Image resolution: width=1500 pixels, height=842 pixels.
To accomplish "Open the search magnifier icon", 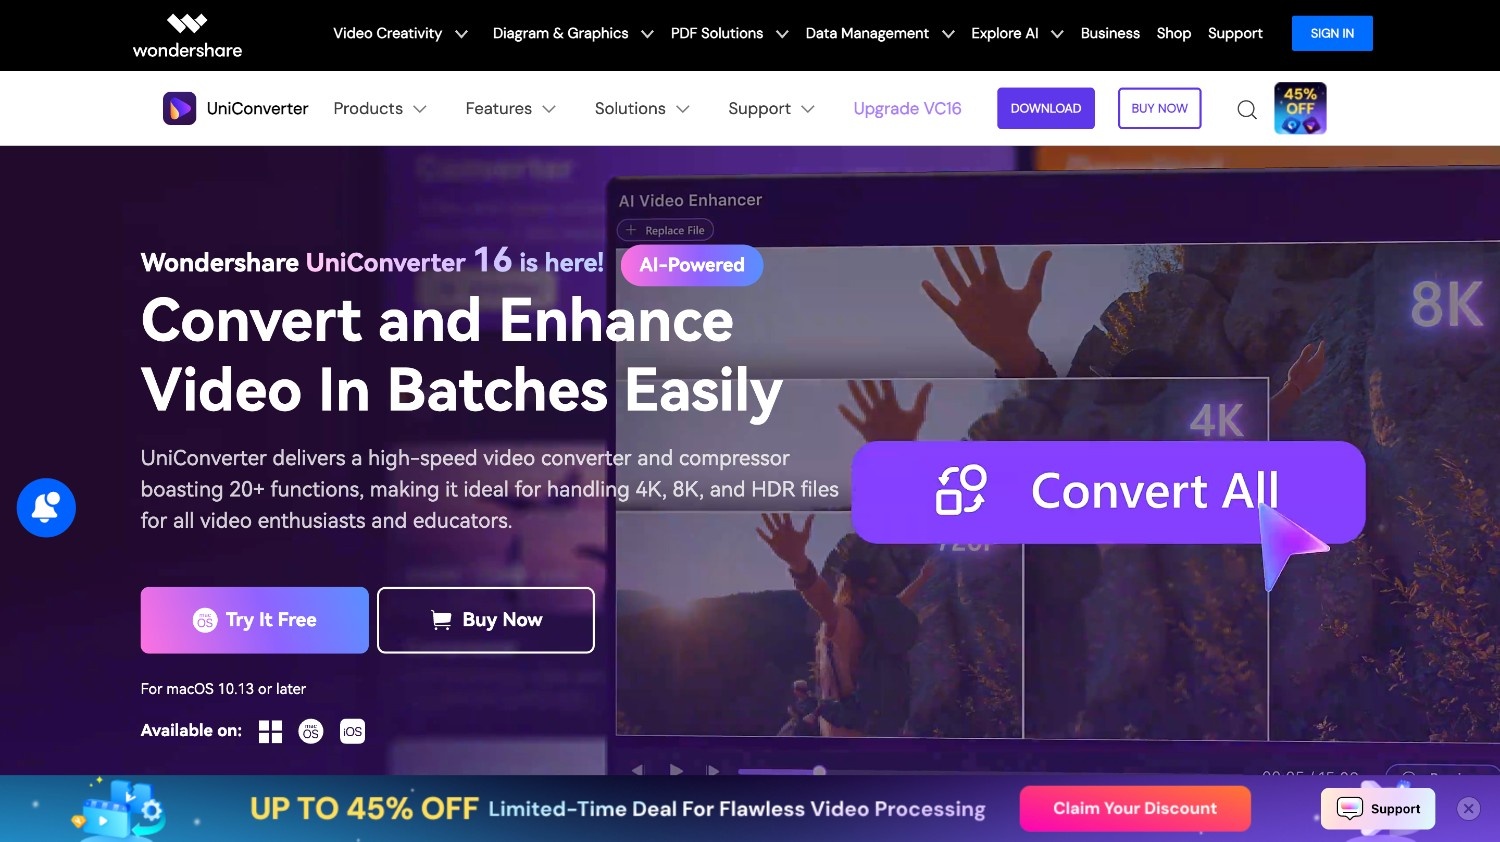I will coord(1247,109).
